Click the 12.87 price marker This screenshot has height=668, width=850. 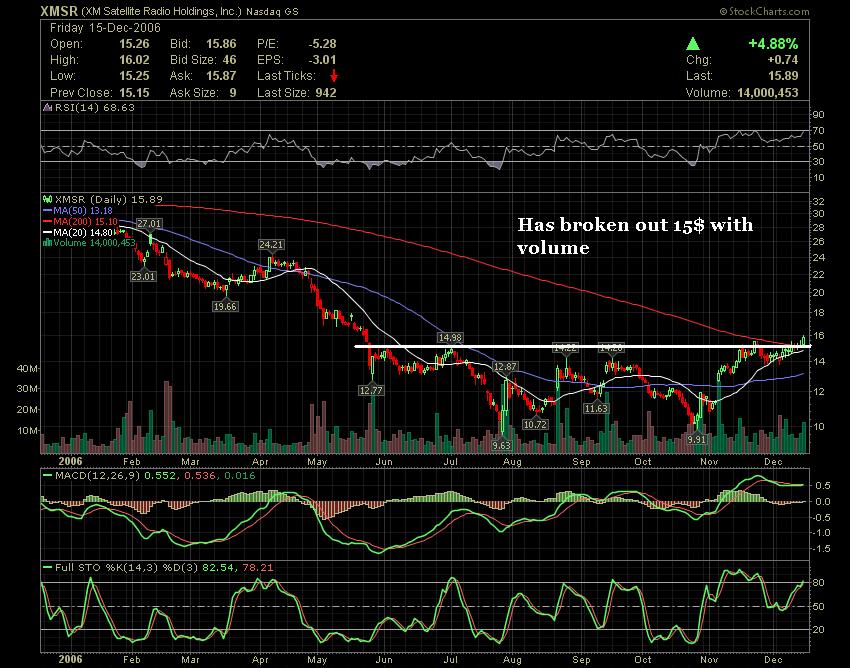[x=505, y=367]
